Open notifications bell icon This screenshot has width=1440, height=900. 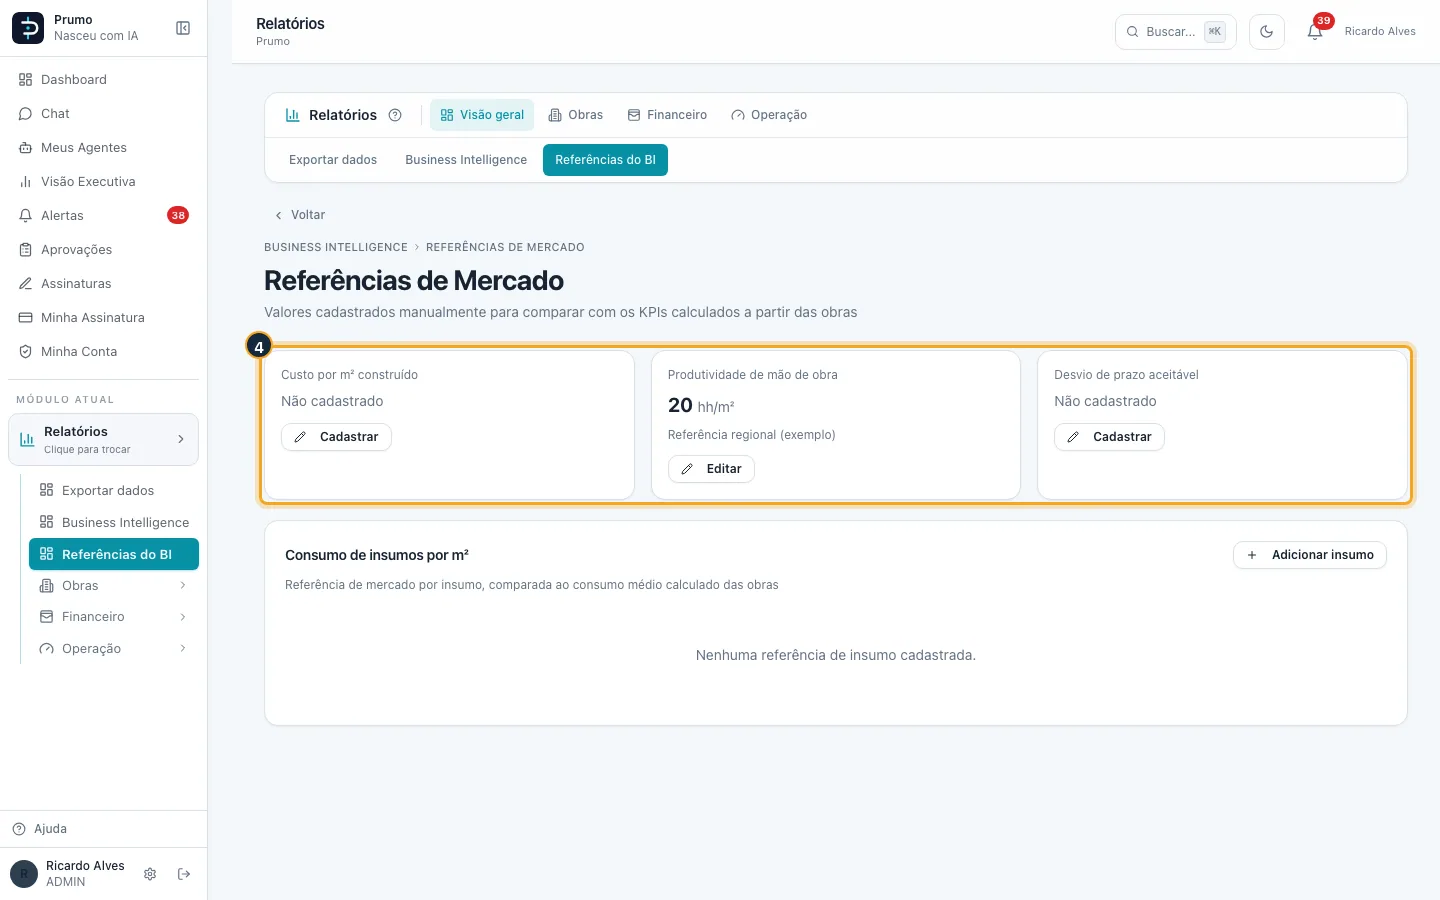pos(1315,32)
